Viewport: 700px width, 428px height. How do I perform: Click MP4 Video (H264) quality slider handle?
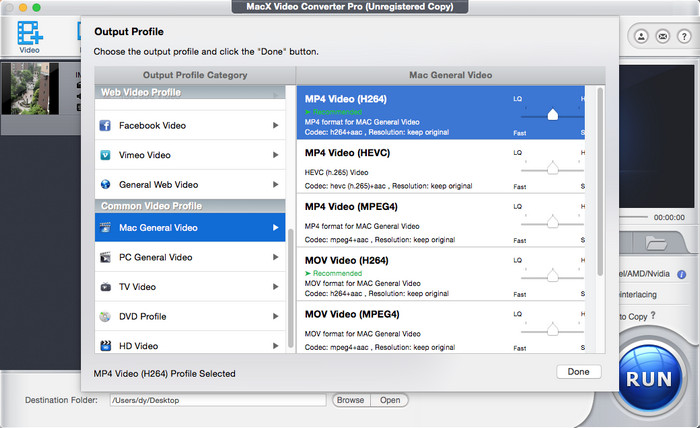[x=553, y=114]
